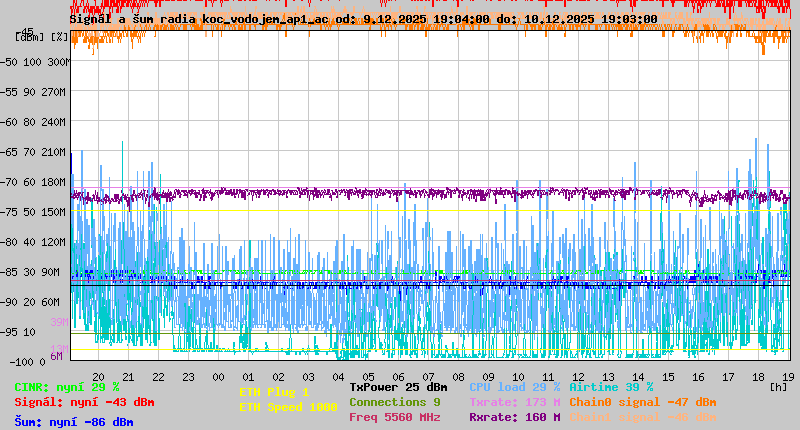This screenshot has height=430, width=800.
Task: Select the cyan Airtime legend entry
Action: click(x=611, y=387)
